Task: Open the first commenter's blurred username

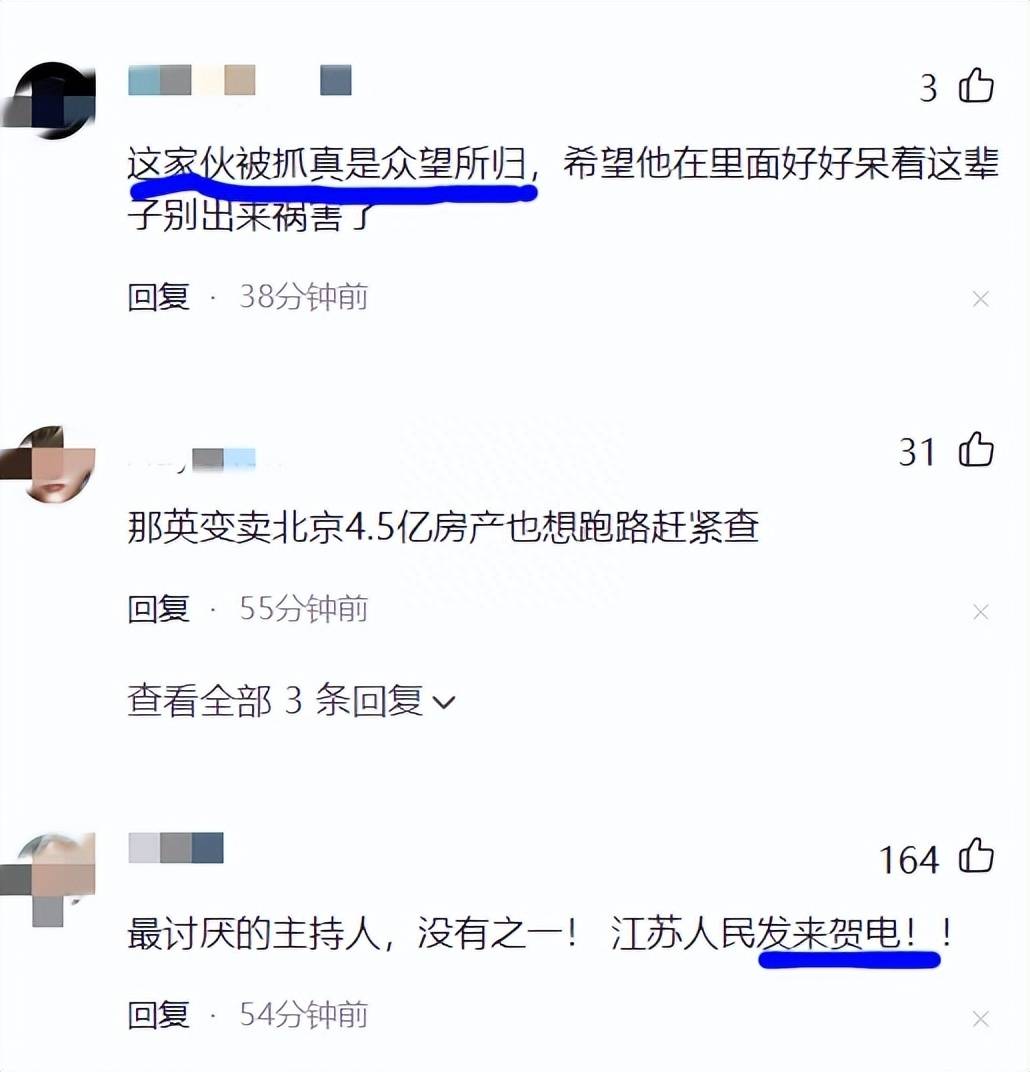Action: [x=240, y=80]
